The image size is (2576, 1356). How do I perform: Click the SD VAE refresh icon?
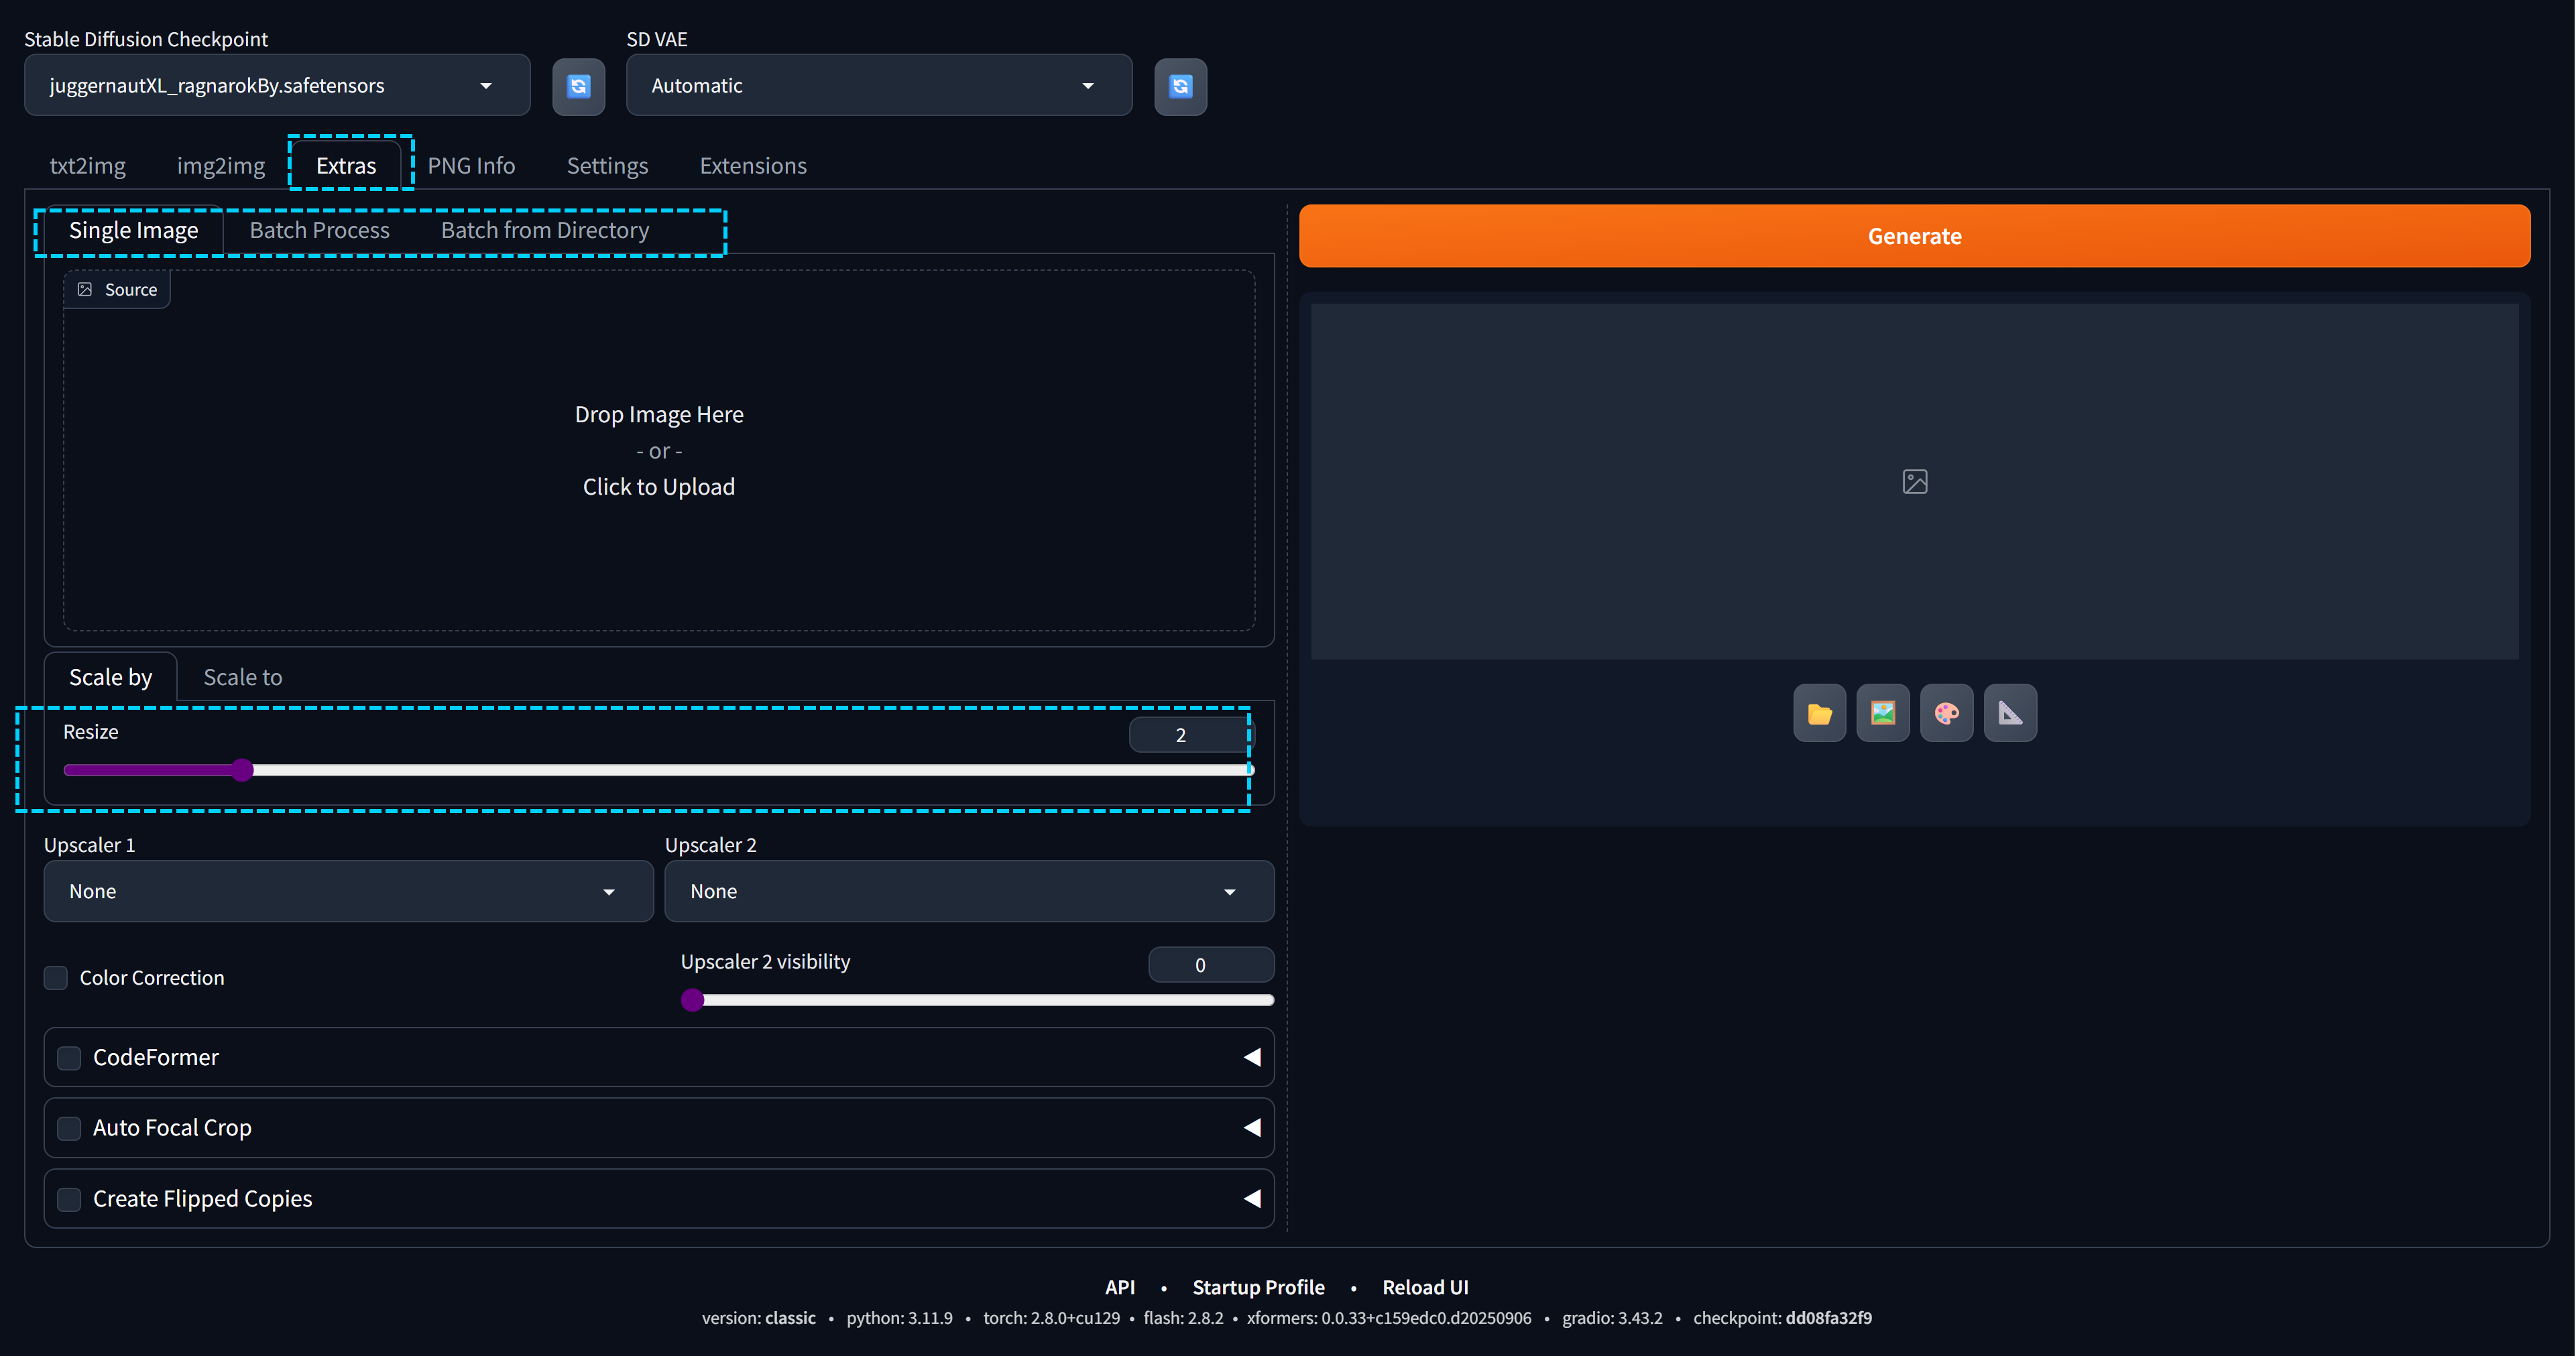pos(1180,86)
